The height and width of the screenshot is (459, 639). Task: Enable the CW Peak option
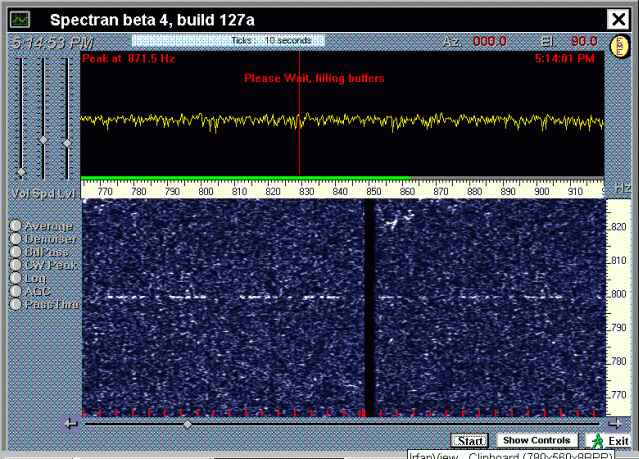click(15, 265)
